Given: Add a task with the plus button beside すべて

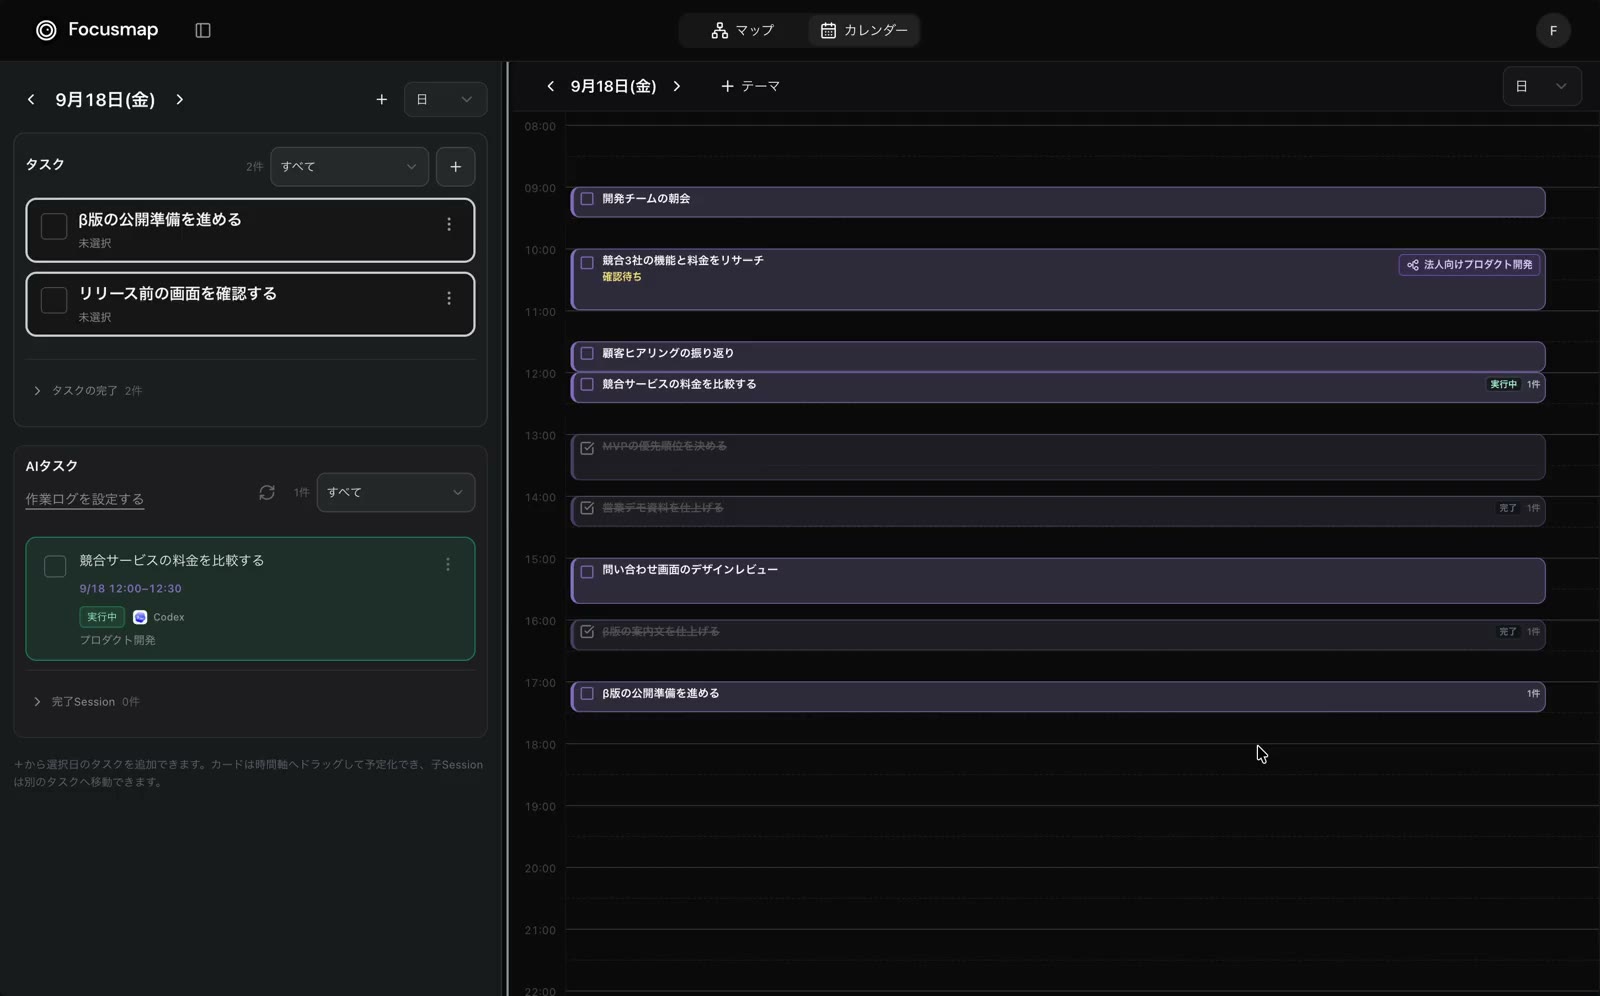Looking at the screenshot, I should (456, 167).
